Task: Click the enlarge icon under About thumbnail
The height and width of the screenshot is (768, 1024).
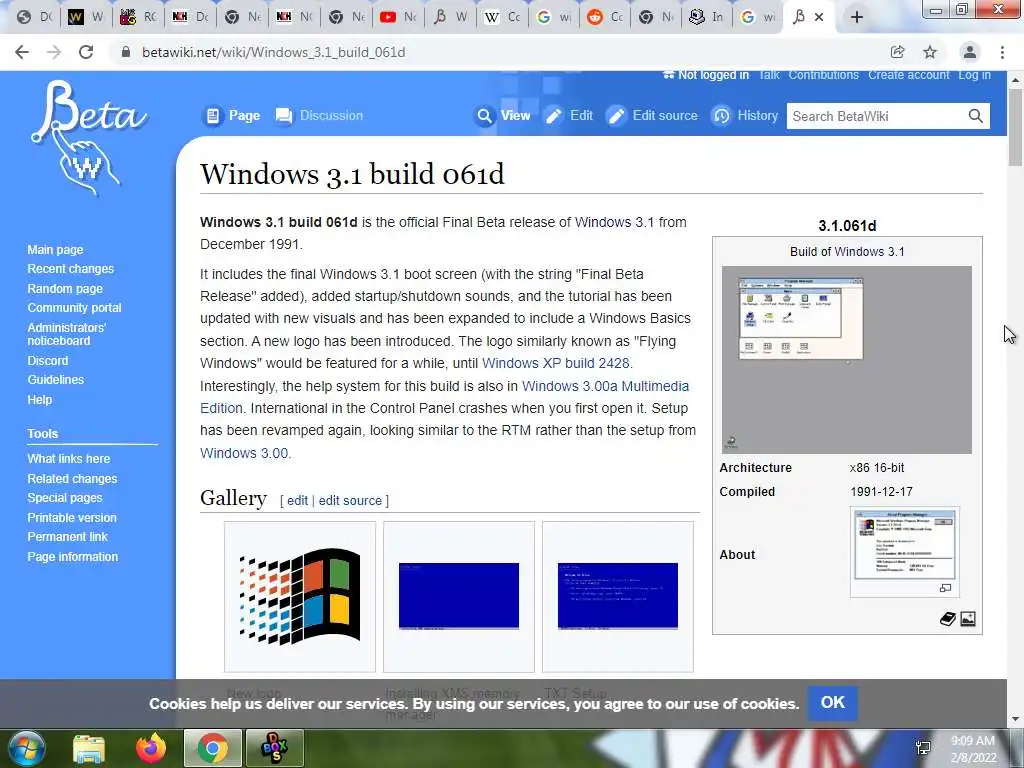Action: (945, 588)
